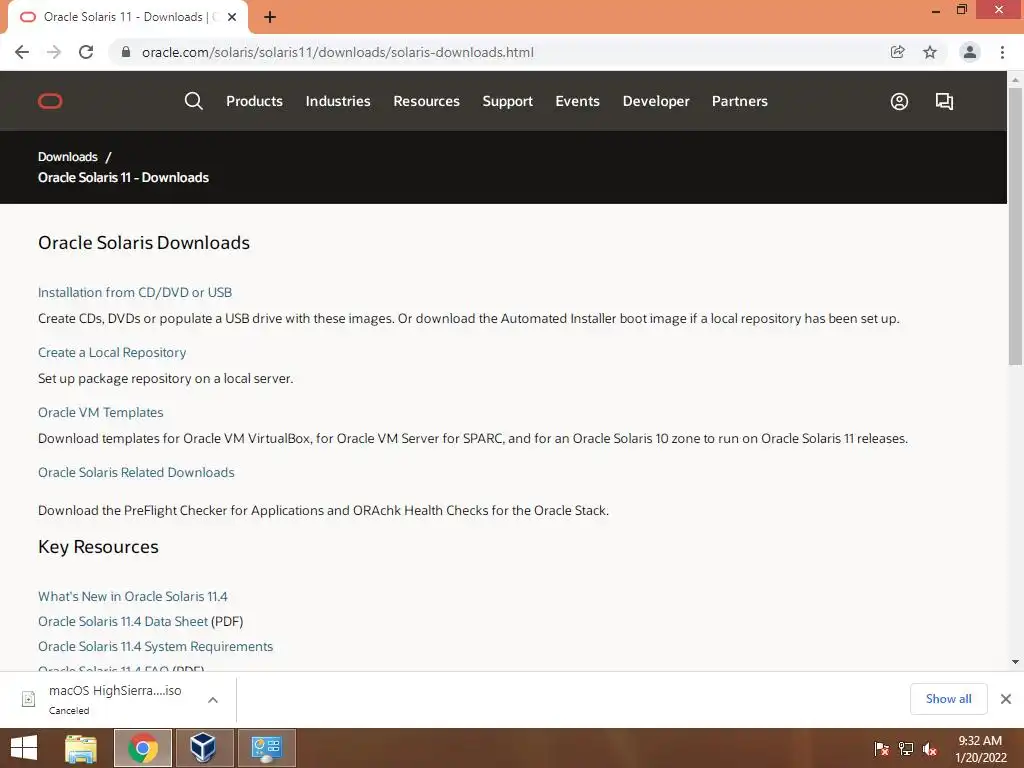
Task: Click the share page icon in address bar
Action: click(898, 52)
